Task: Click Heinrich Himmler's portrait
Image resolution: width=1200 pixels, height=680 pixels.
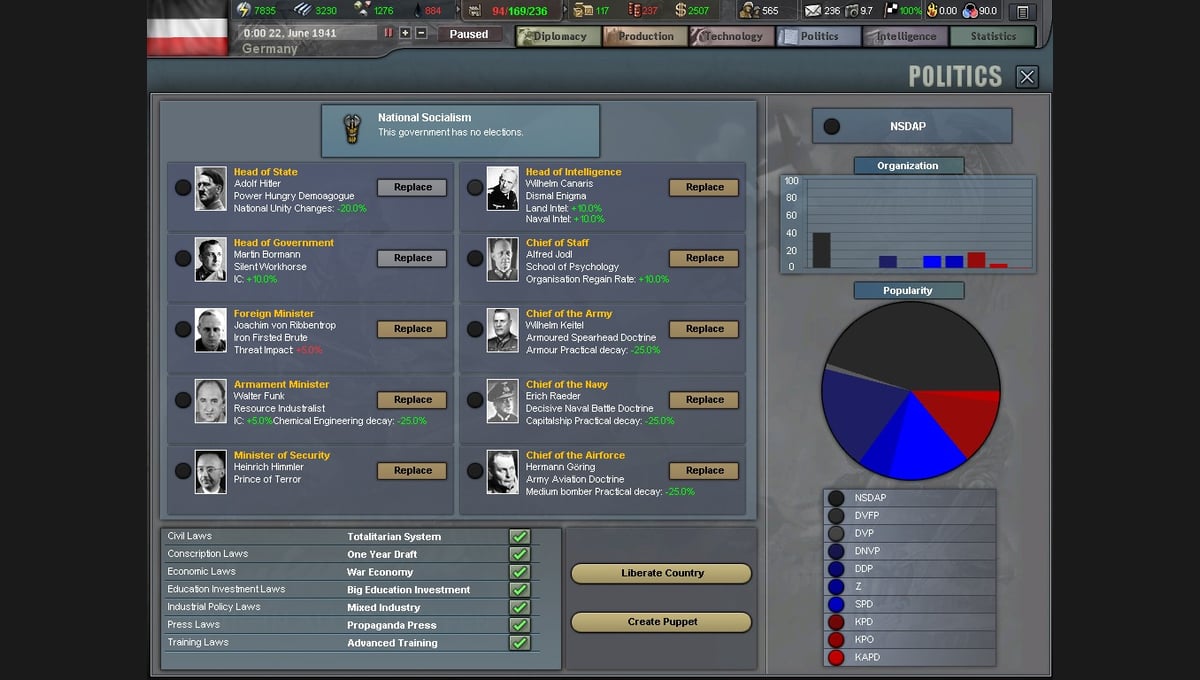Action: 211,472
